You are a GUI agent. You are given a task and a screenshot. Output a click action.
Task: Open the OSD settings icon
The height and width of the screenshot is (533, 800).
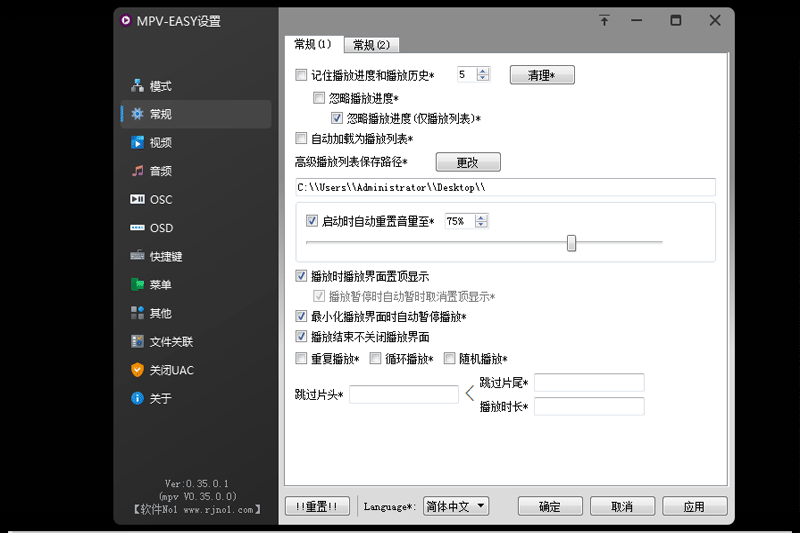pos(137,227)
